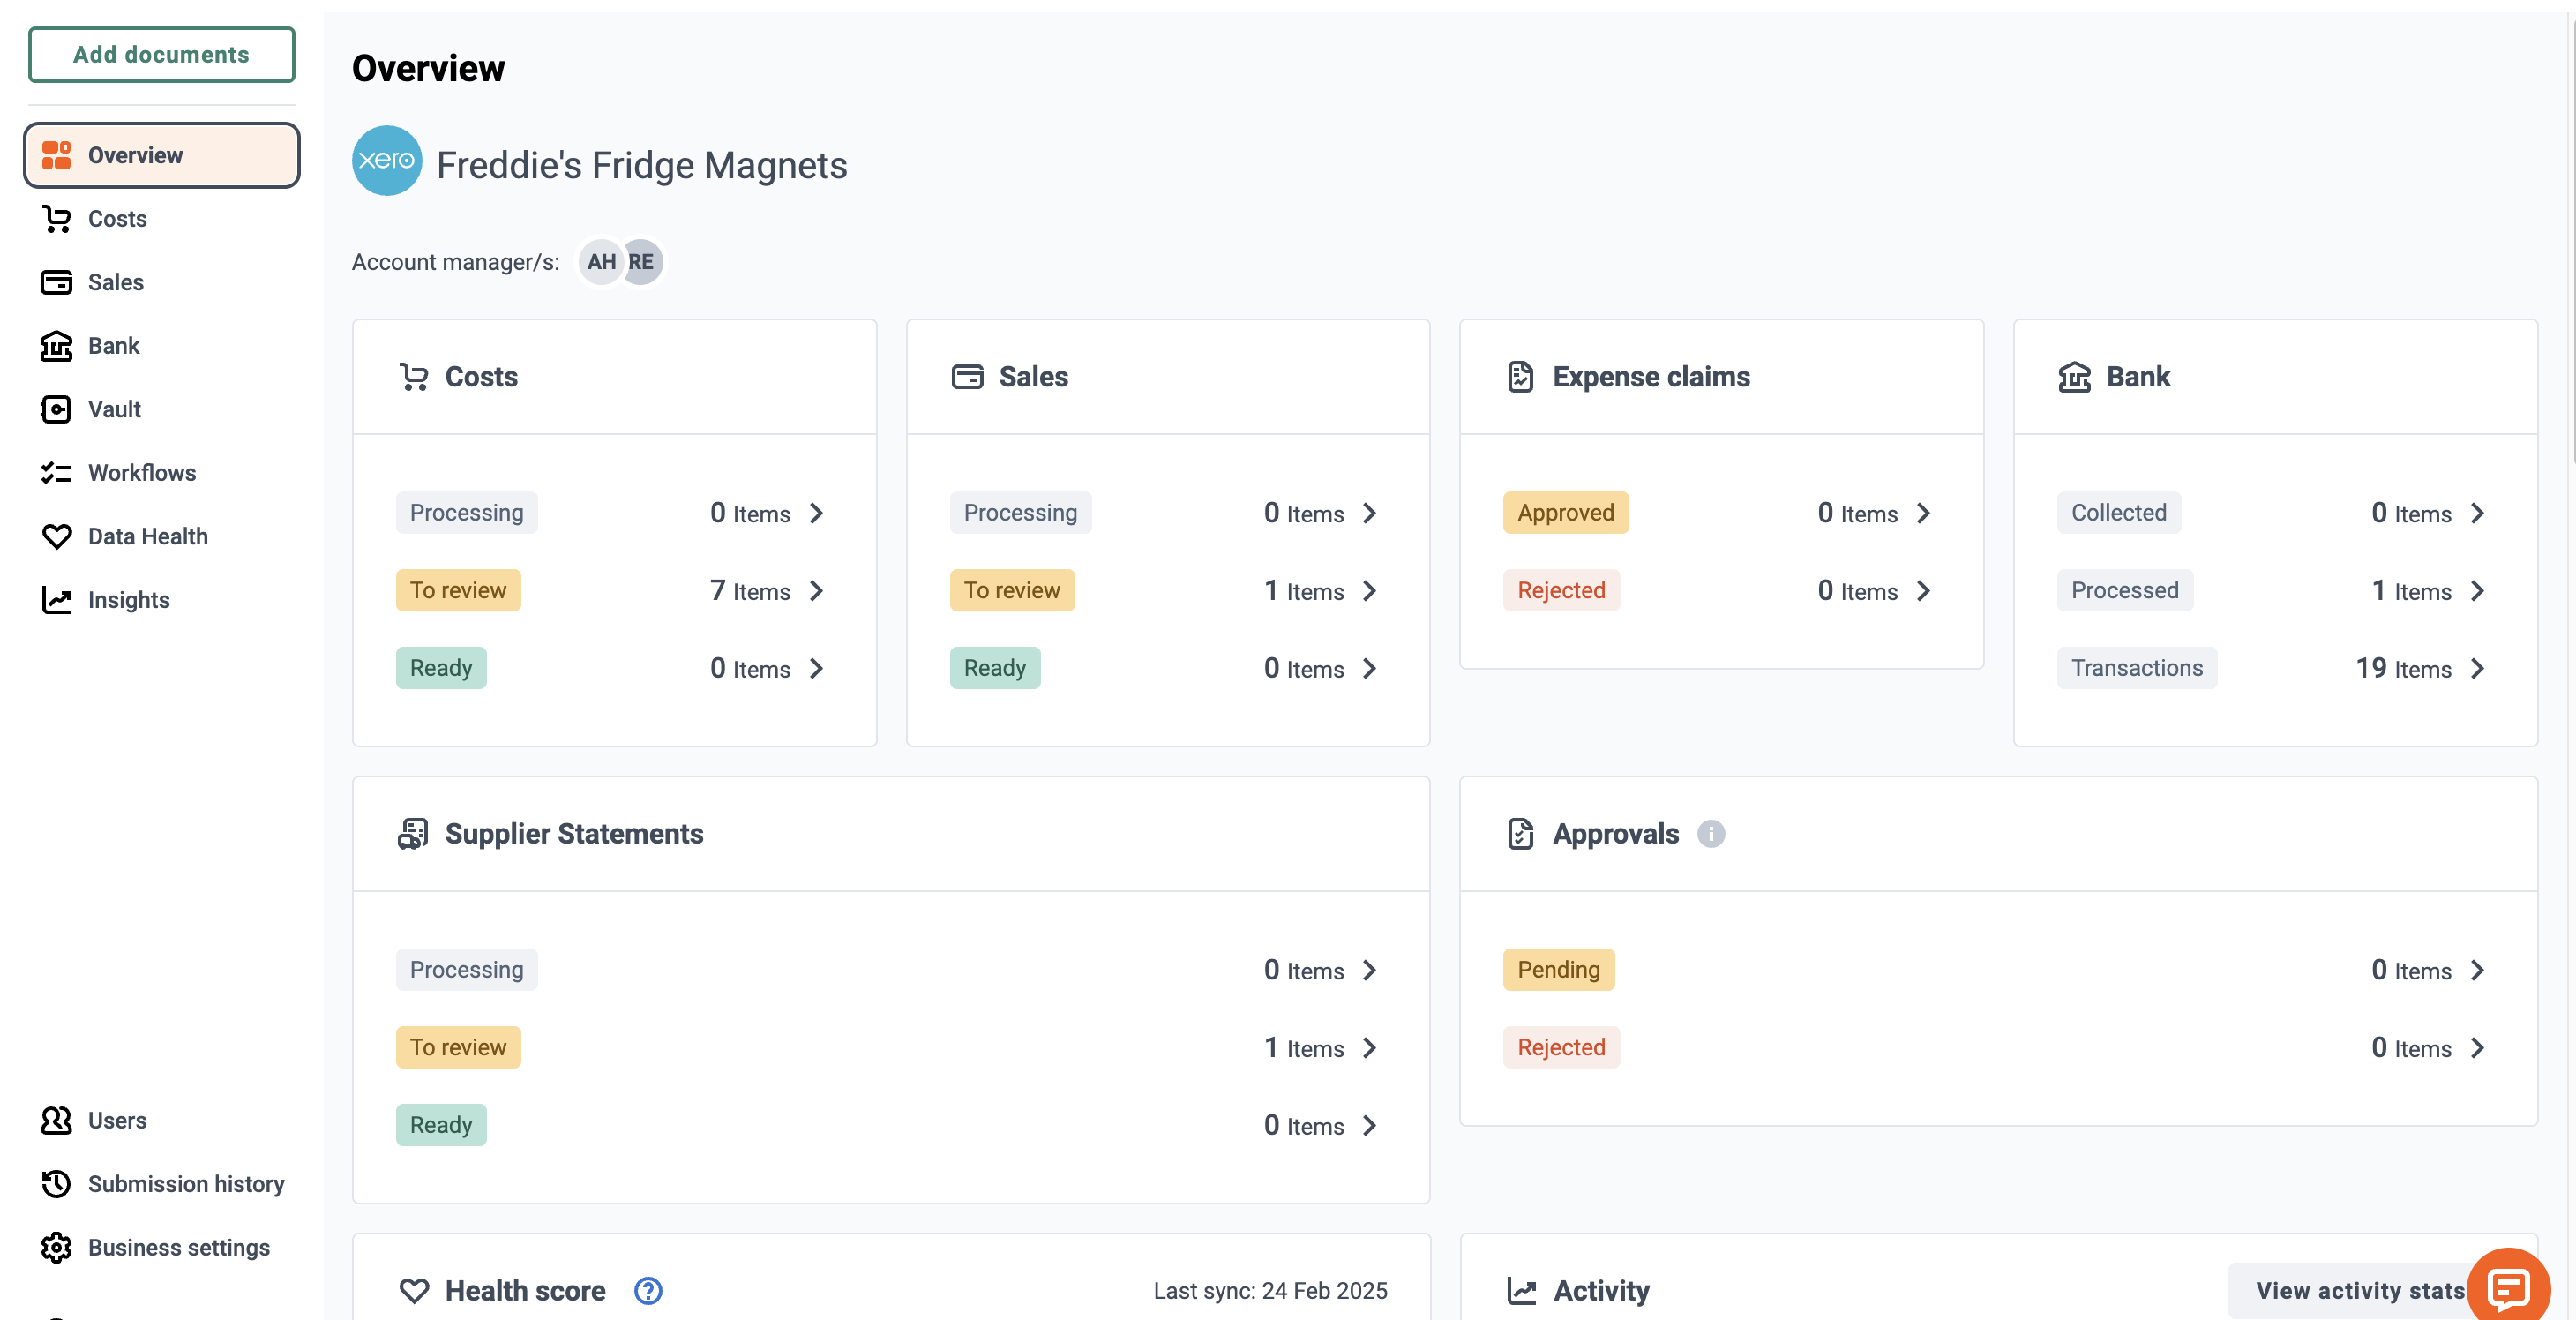
Task: Click the Expense claims Rejected 0 Items count
Action: pyautogui.click(x=1857, y=591)
